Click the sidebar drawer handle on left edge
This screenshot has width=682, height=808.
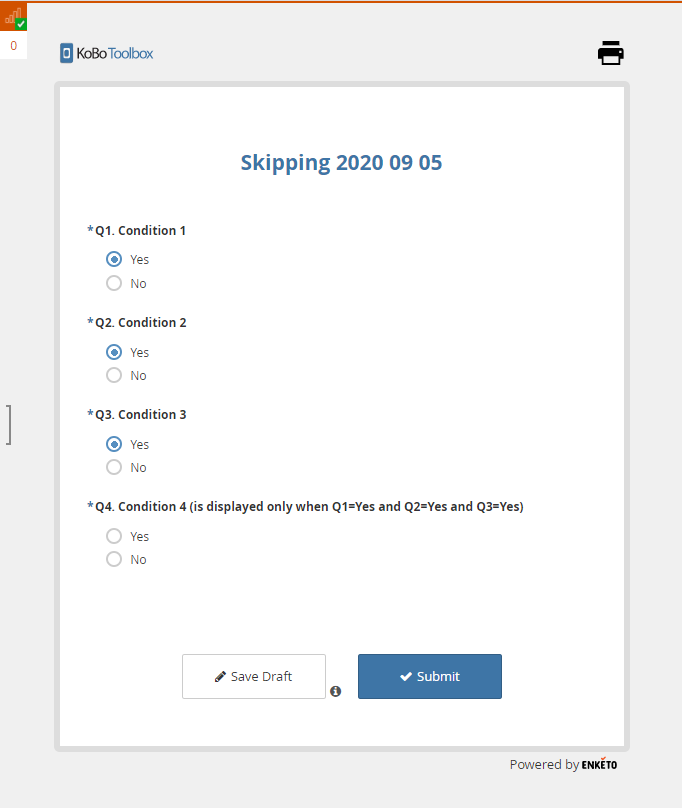coord(9,424)
